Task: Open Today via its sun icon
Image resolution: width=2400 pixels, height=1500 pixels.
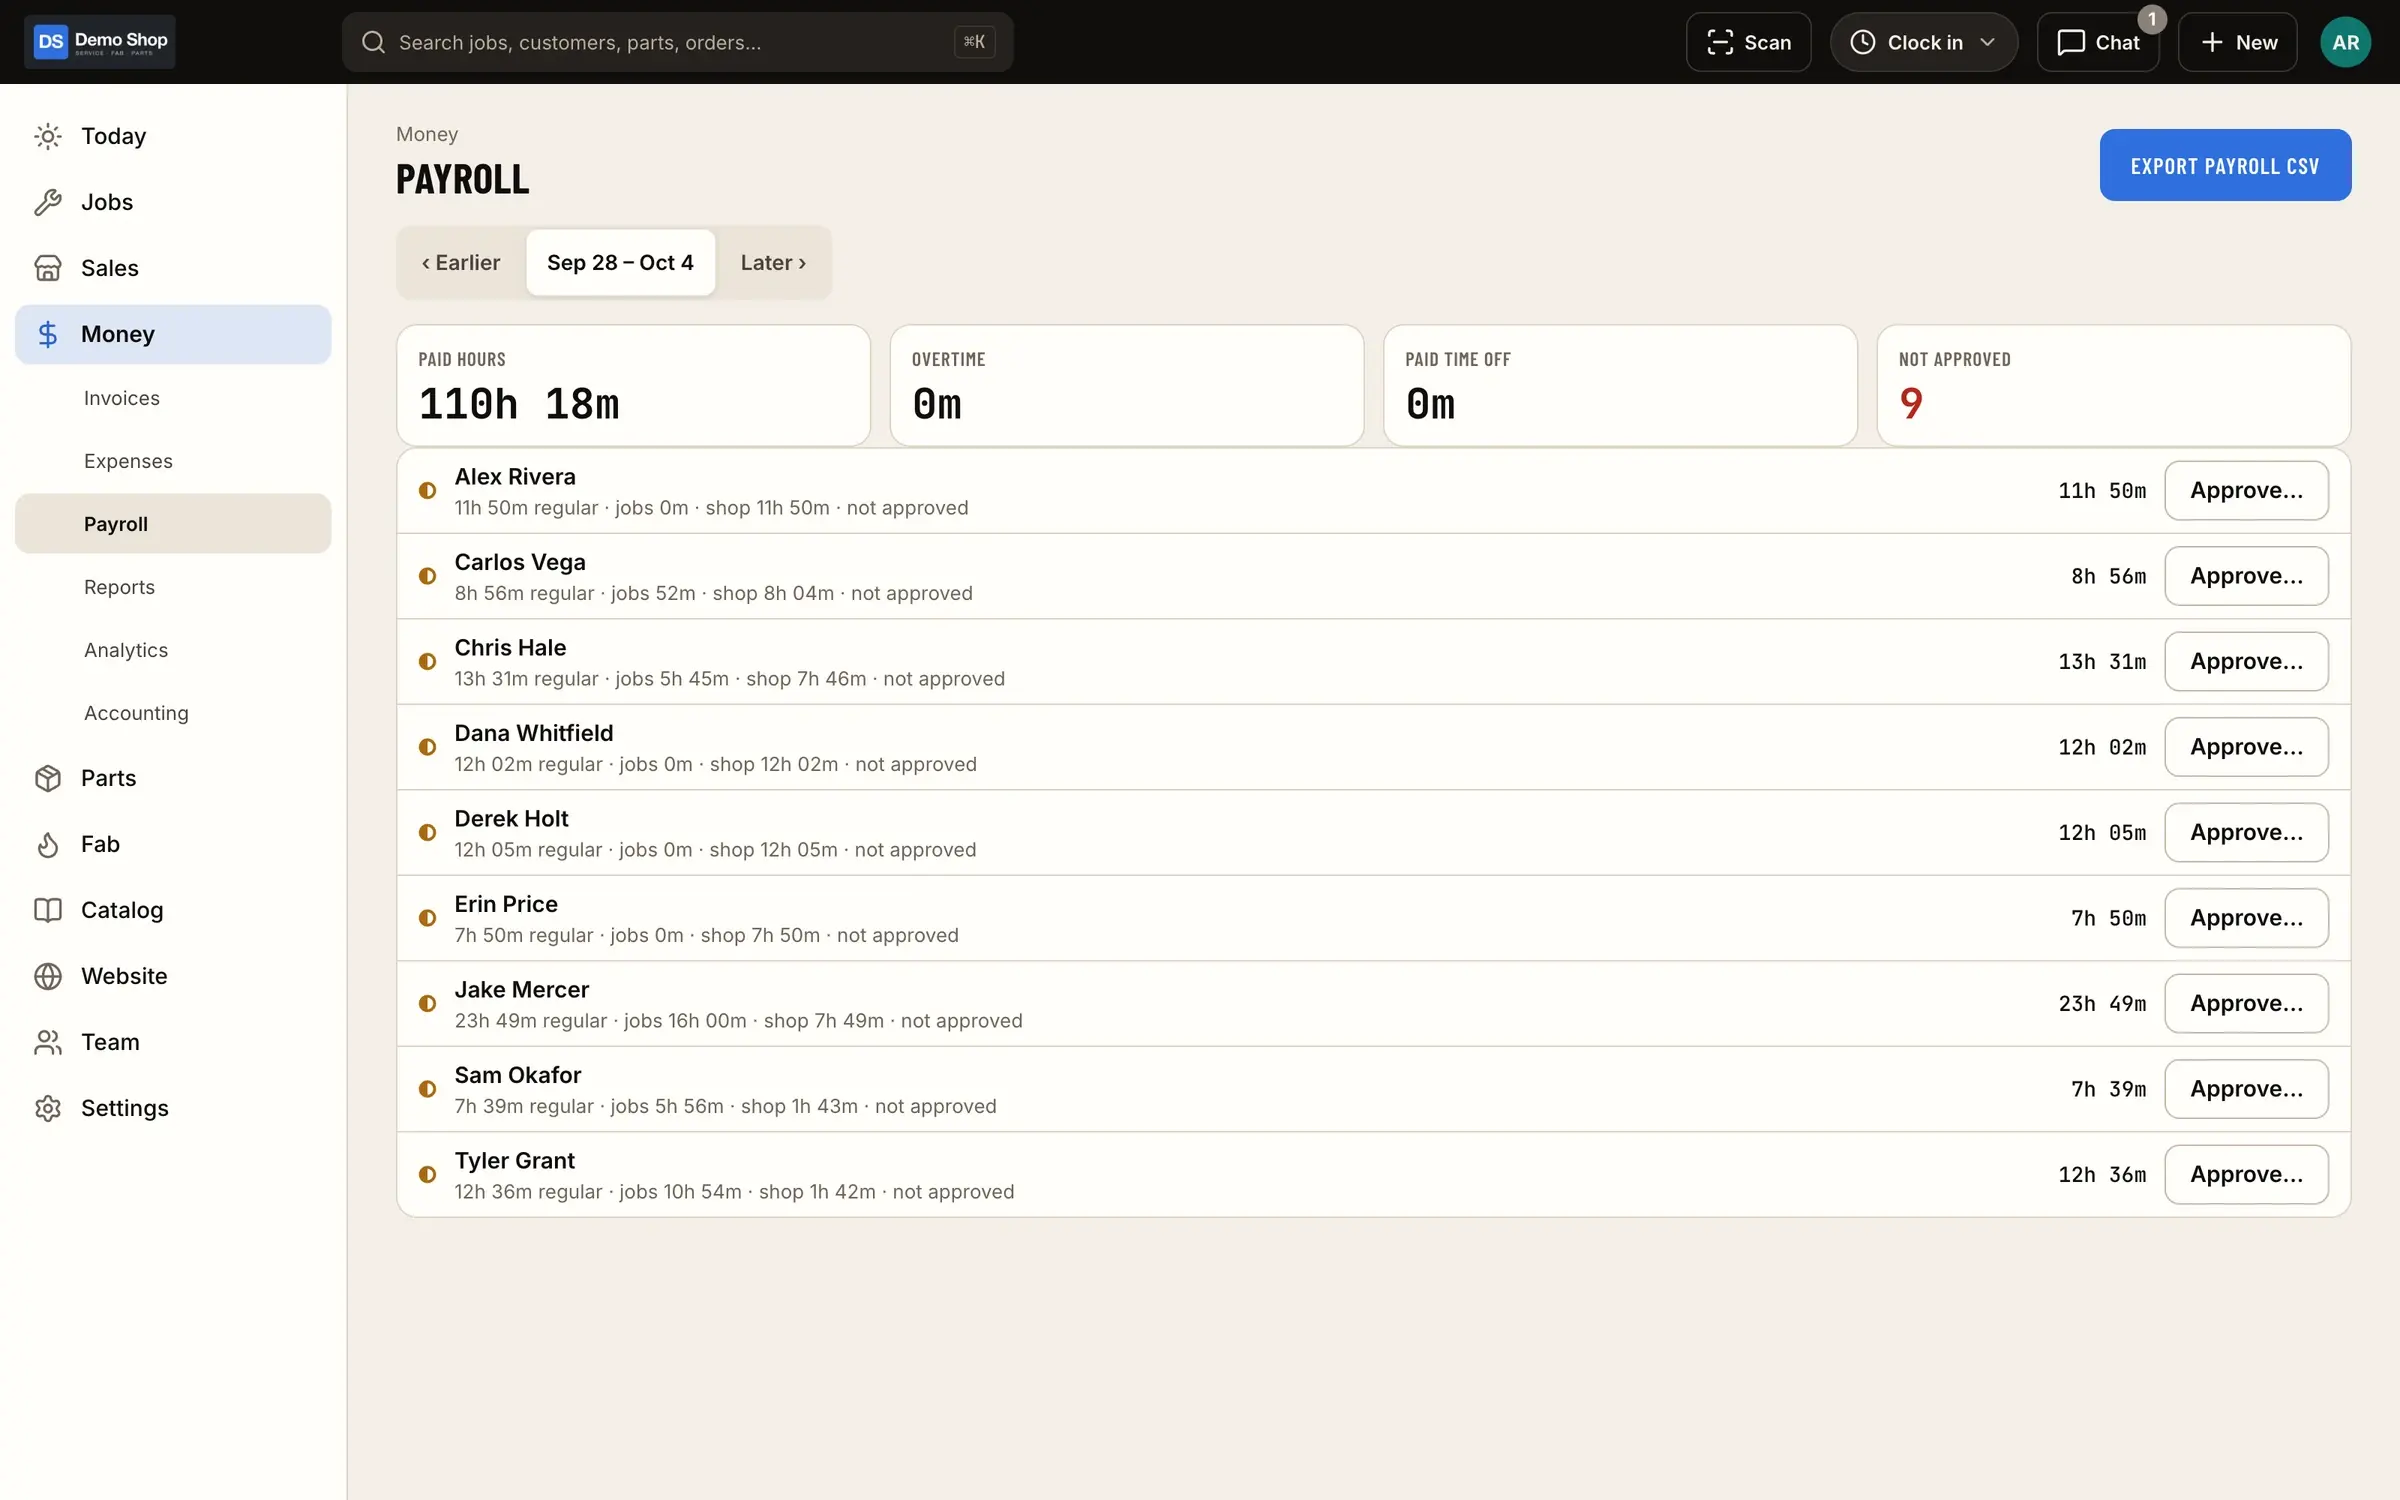Action: pyautogui.click(x=48, y=136)
